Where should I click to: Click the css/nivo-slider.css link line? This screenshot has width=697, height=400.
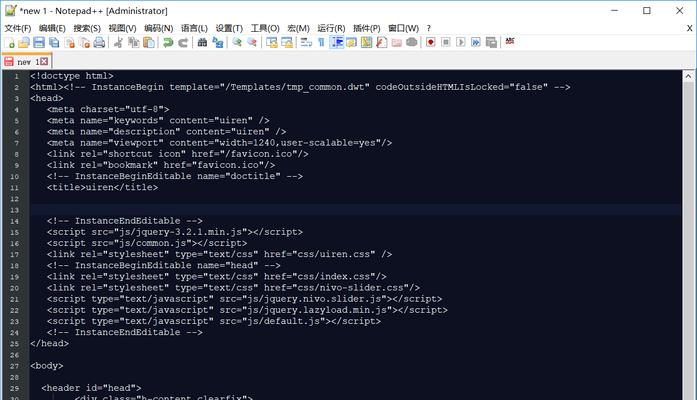pyautogui.click(x=233, y=288)
